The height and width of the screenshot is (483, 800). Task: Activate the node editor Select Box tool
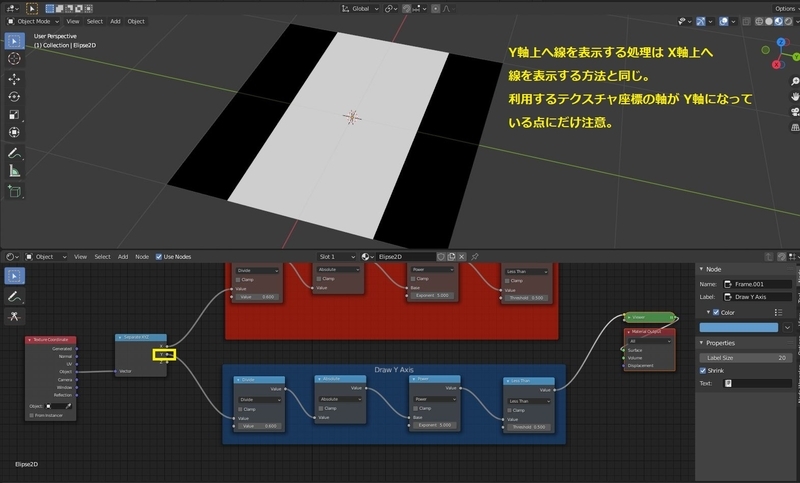(14, 276)
